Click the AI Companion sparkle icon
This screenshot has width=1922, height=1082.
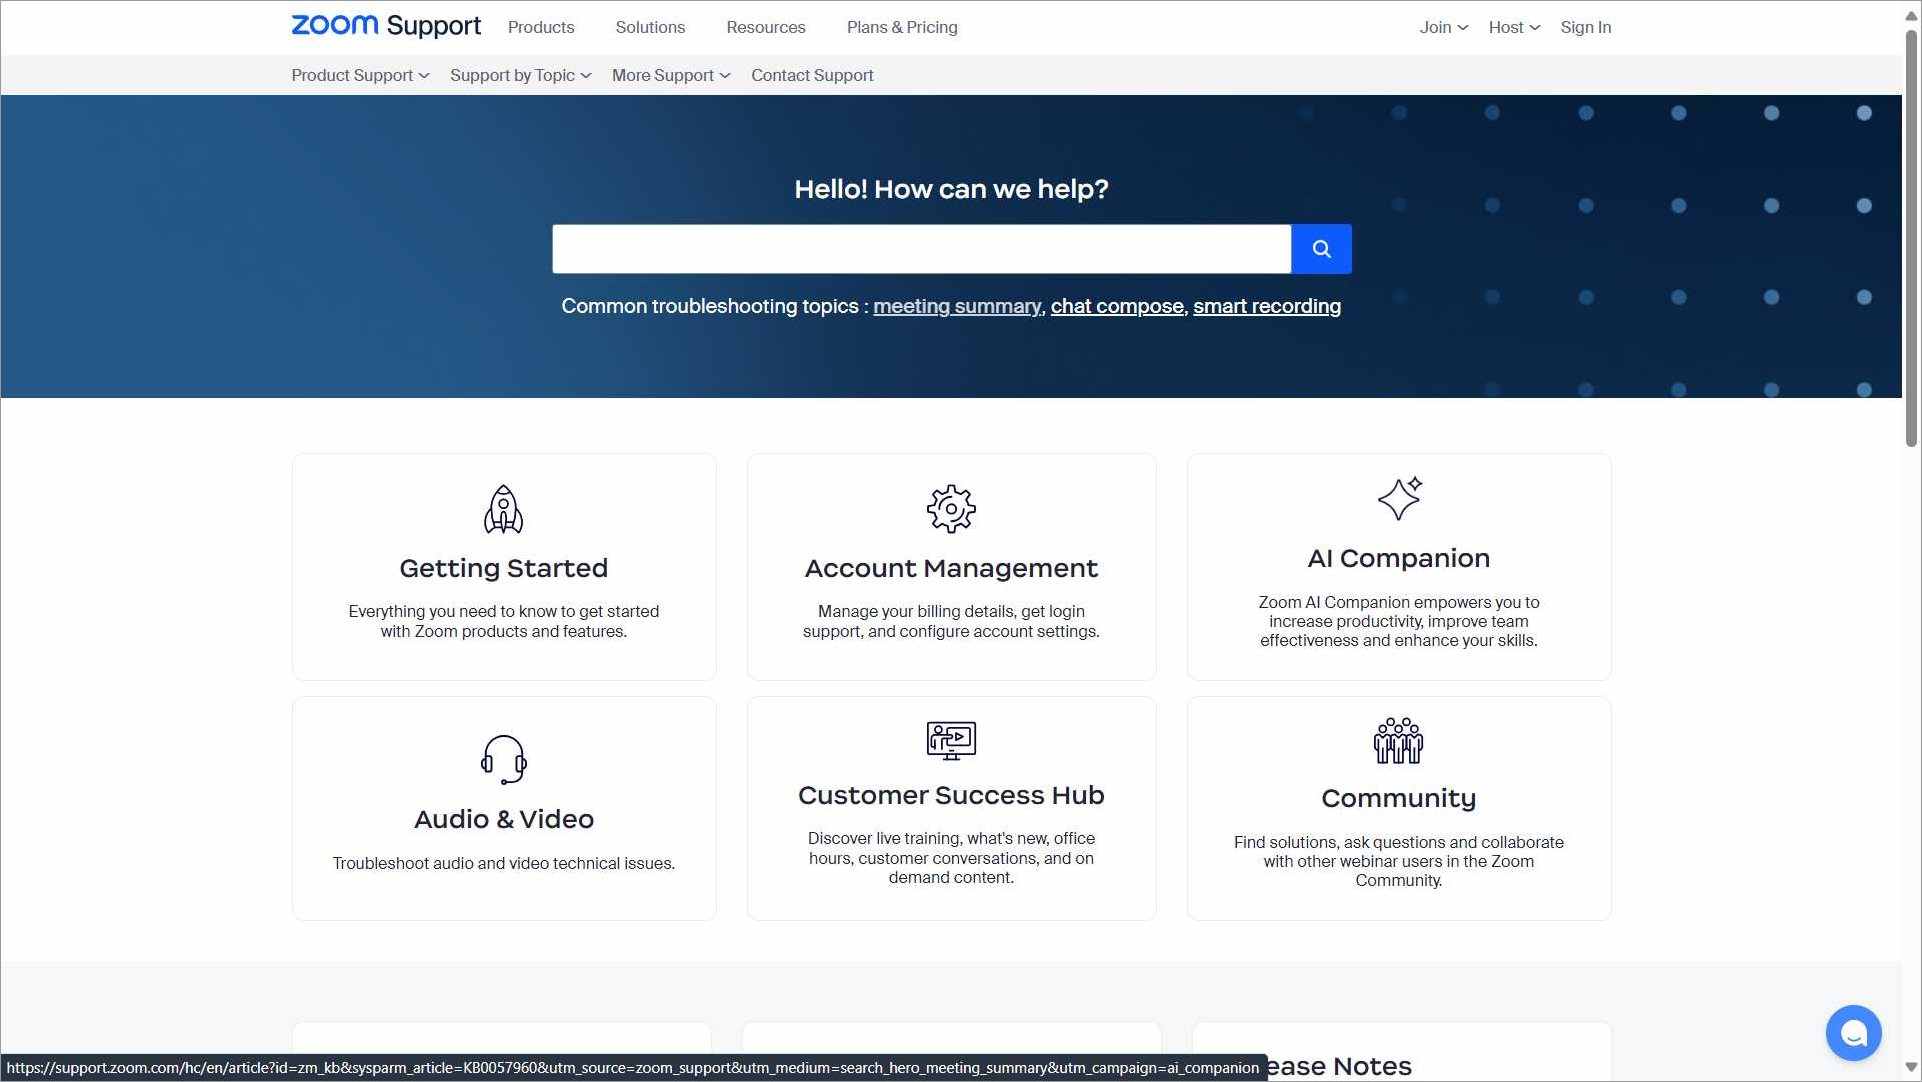click(x=1399, y=498)
